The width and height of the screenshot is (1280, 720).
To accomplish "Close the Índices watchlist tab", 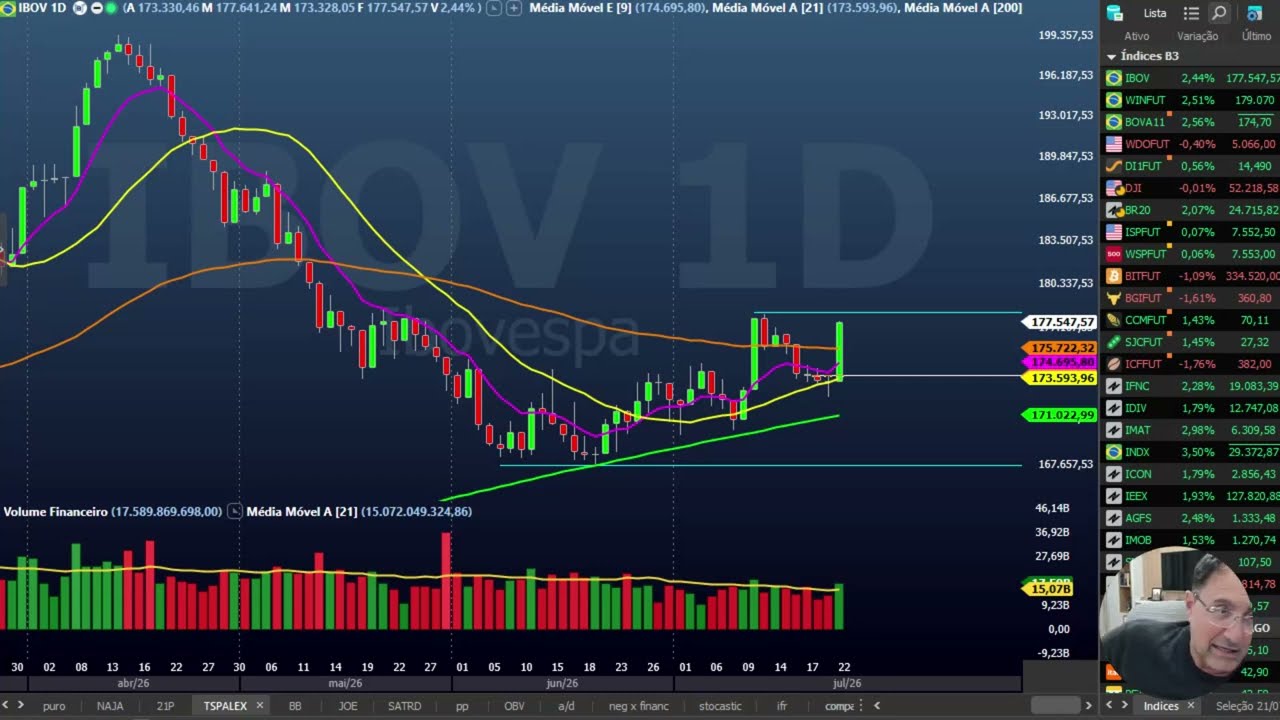I will [1192, 706].
